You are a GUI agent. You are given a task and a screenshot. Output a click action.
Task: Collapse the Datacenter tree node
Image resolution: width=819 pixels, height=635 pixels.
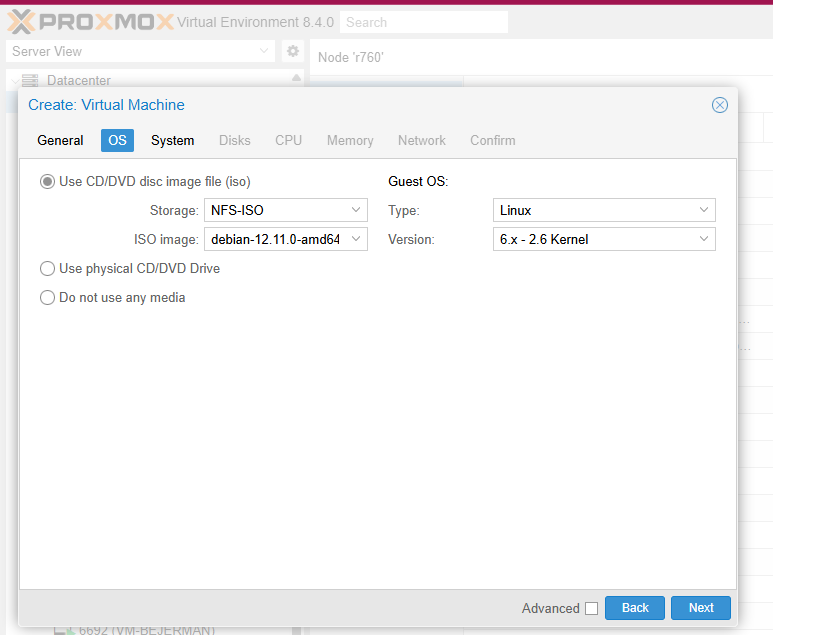(x=15, y=81)
